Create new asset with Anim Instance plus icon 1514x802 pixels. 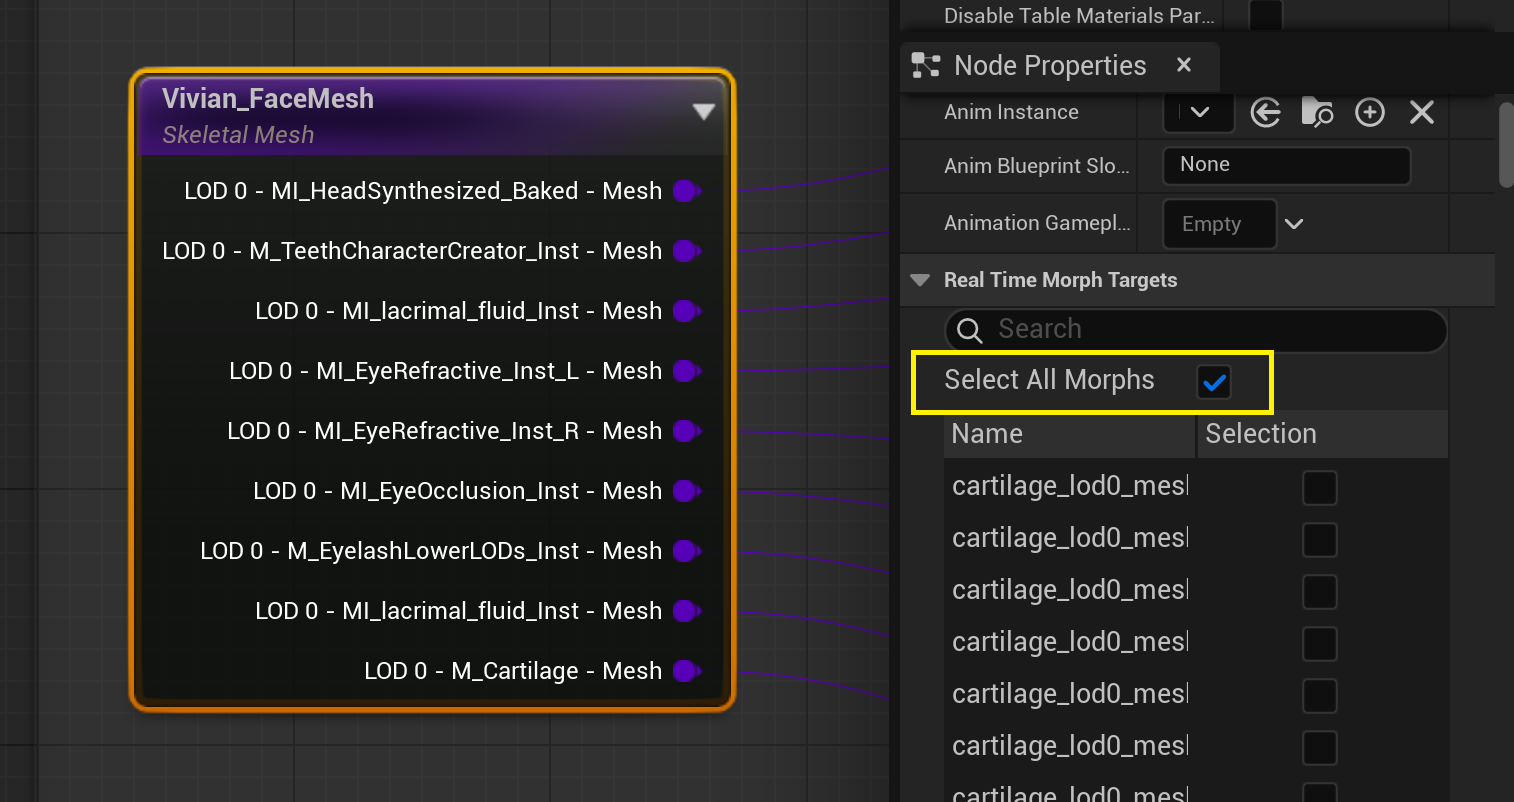click(x=1370, y=112)
